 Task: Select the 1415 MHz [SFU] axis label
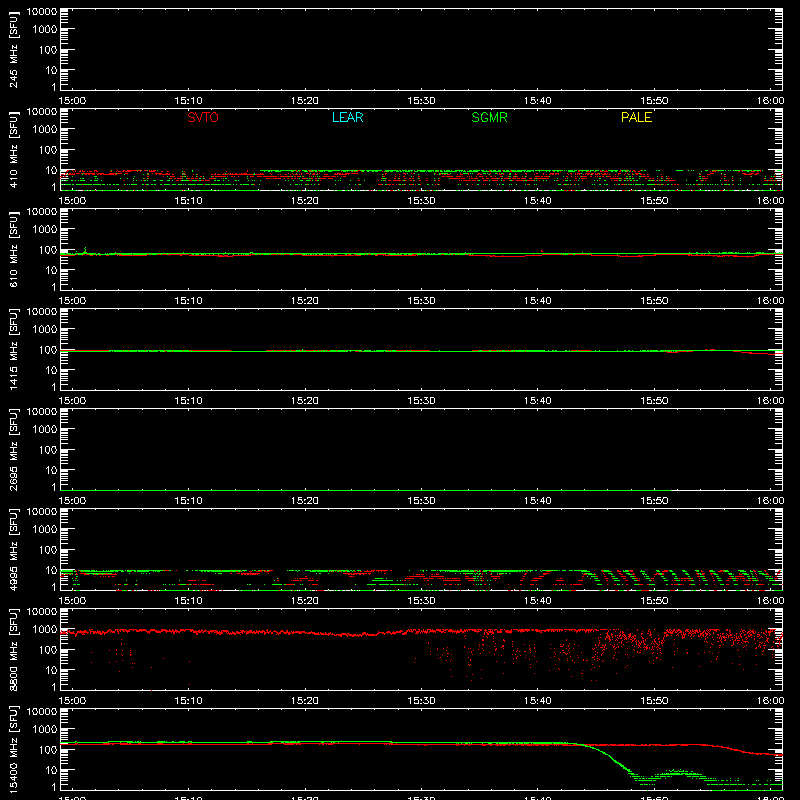[13, 349]
